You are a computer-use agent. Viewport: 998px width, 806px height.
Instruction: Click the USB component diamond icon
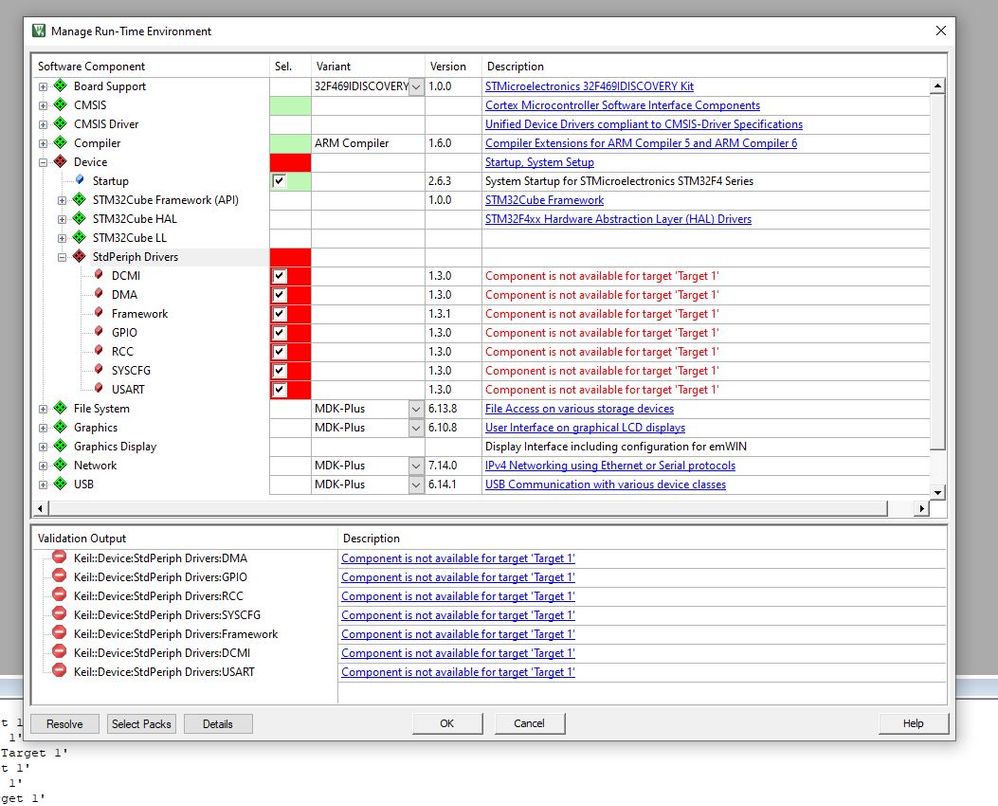coord(60,484)
